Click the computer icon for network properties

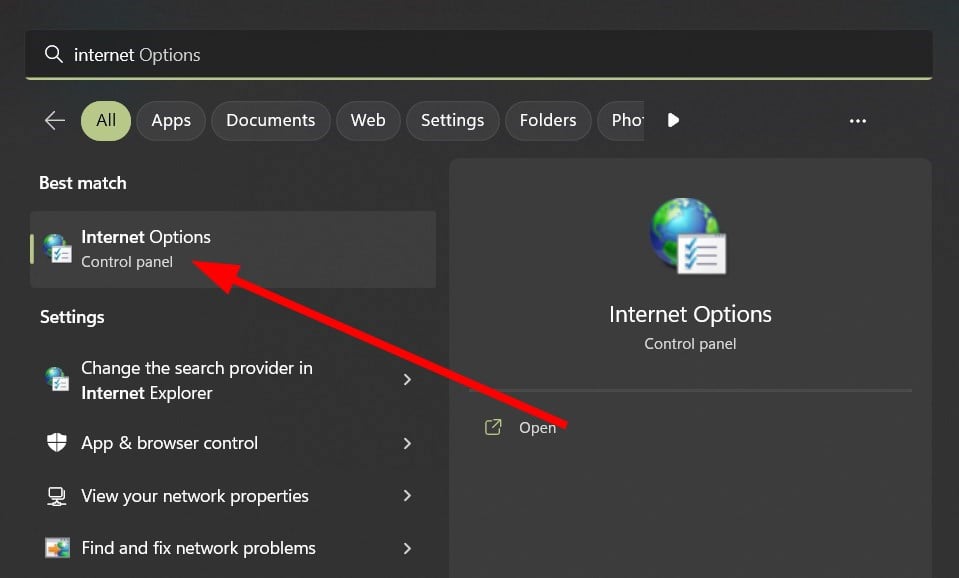57,496
